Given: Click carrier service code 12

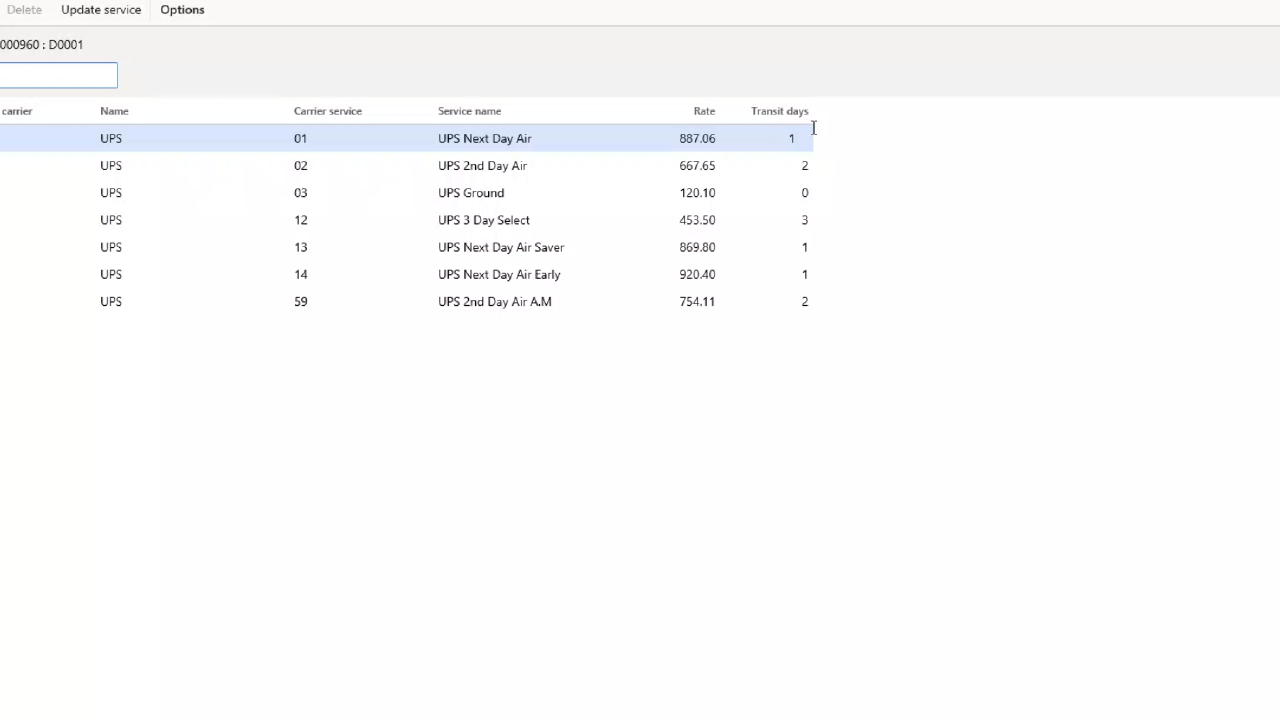Looking at the screenshot, I should tap(300, 220).
